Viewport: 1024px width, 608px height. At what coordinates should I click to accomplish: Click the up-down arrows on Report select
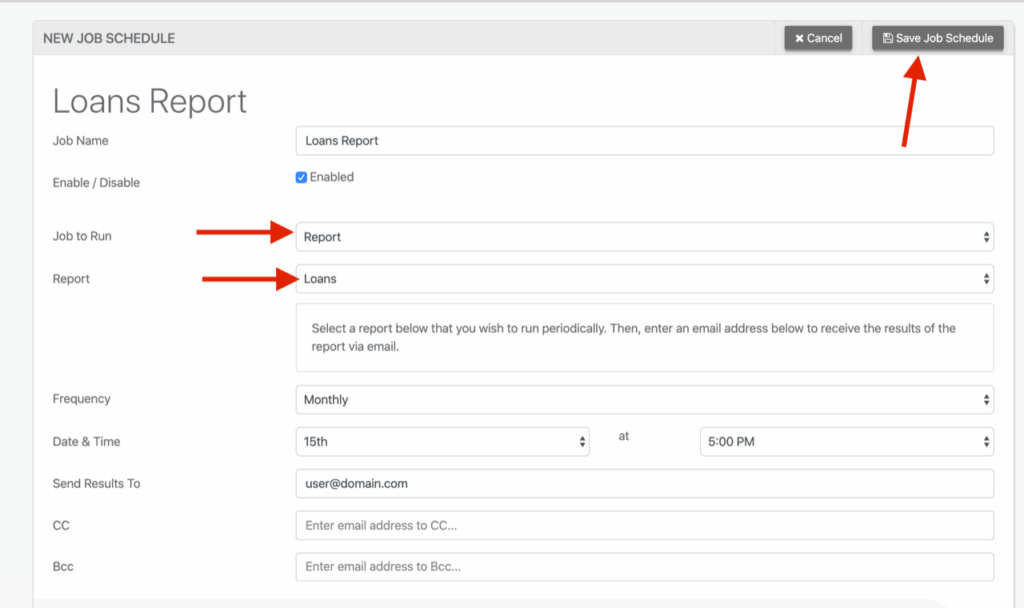pyautogui.click(x=986, y=279)
